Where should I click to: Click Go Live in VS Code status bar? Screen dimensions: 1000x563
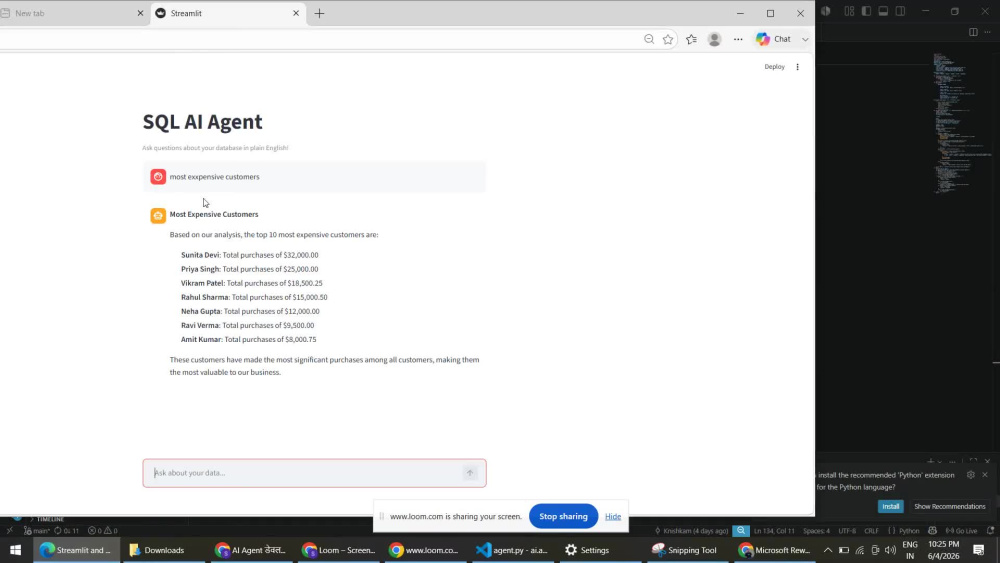[962, 530]
